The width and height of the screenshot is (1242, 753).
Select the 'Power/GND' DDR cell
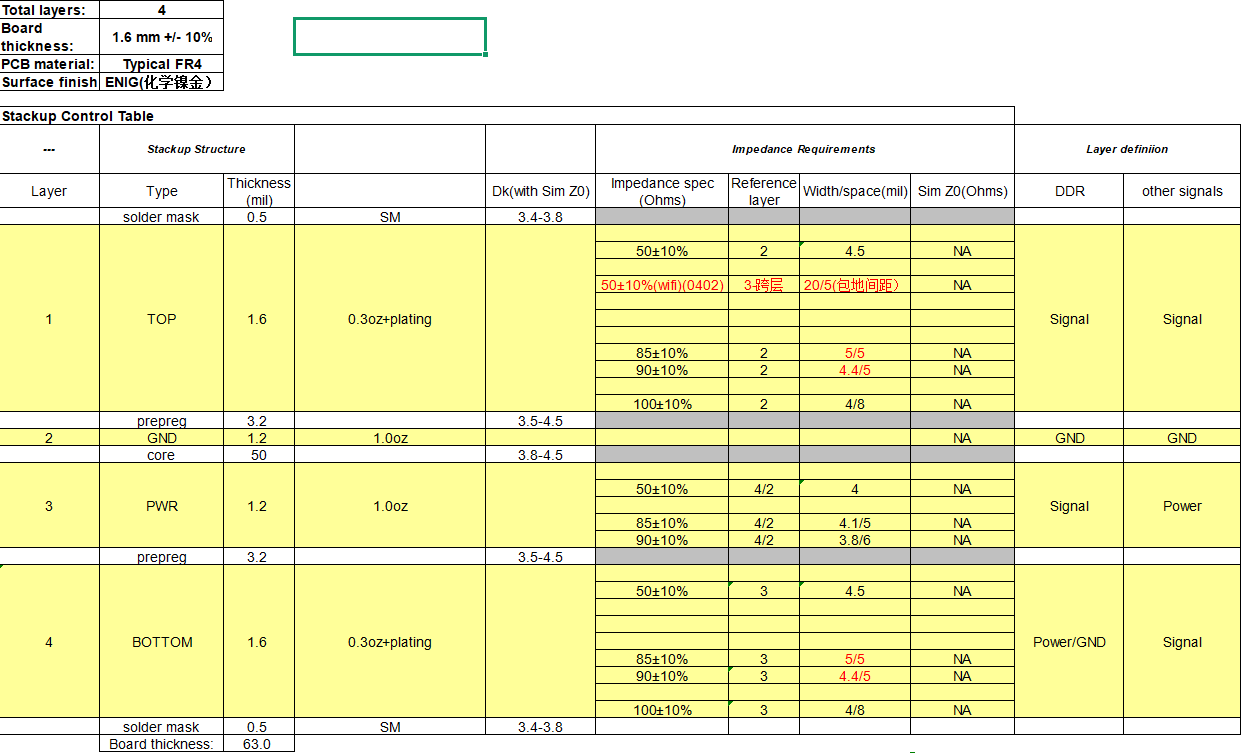click(x=1069, y=642)
